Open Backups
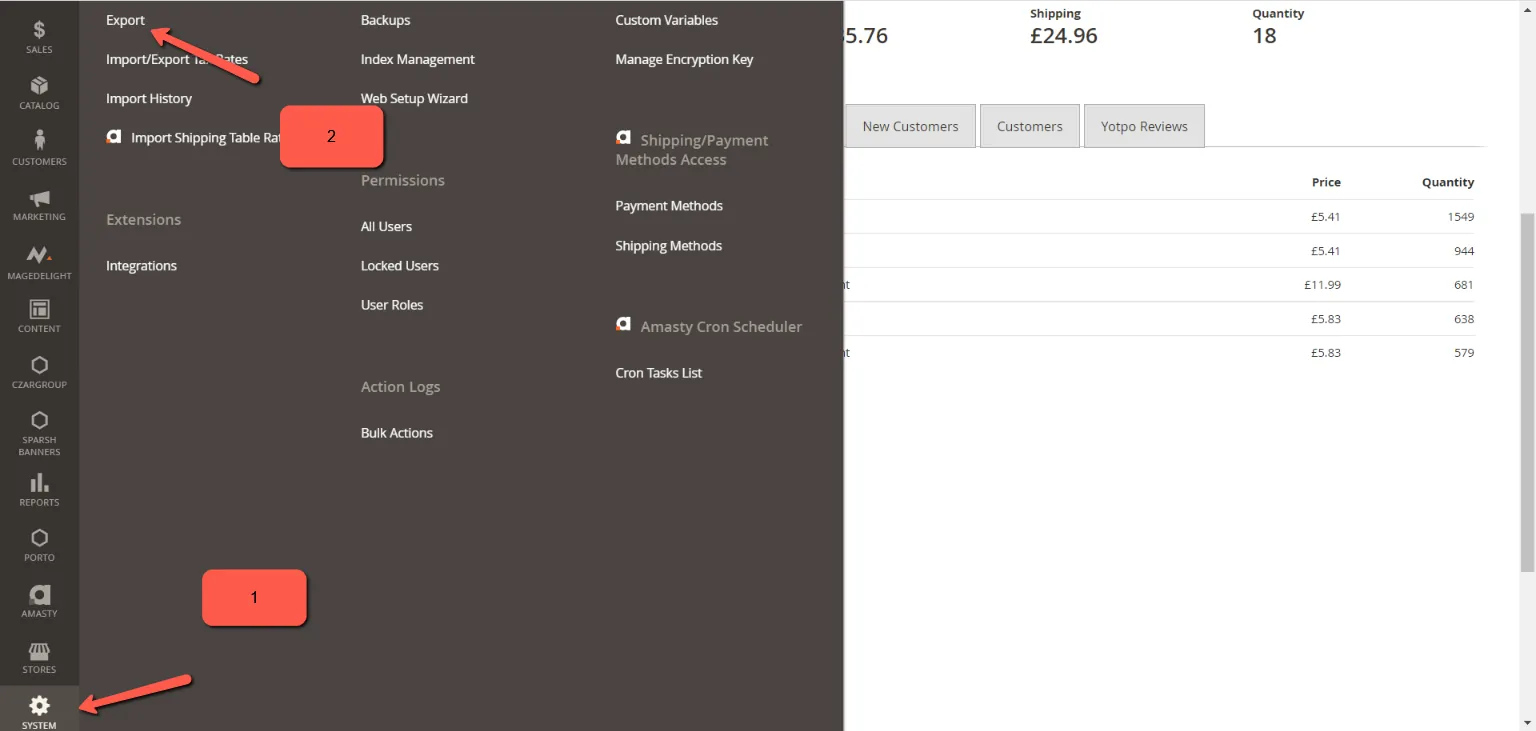 pyautogui.click(x=385, y=20)
